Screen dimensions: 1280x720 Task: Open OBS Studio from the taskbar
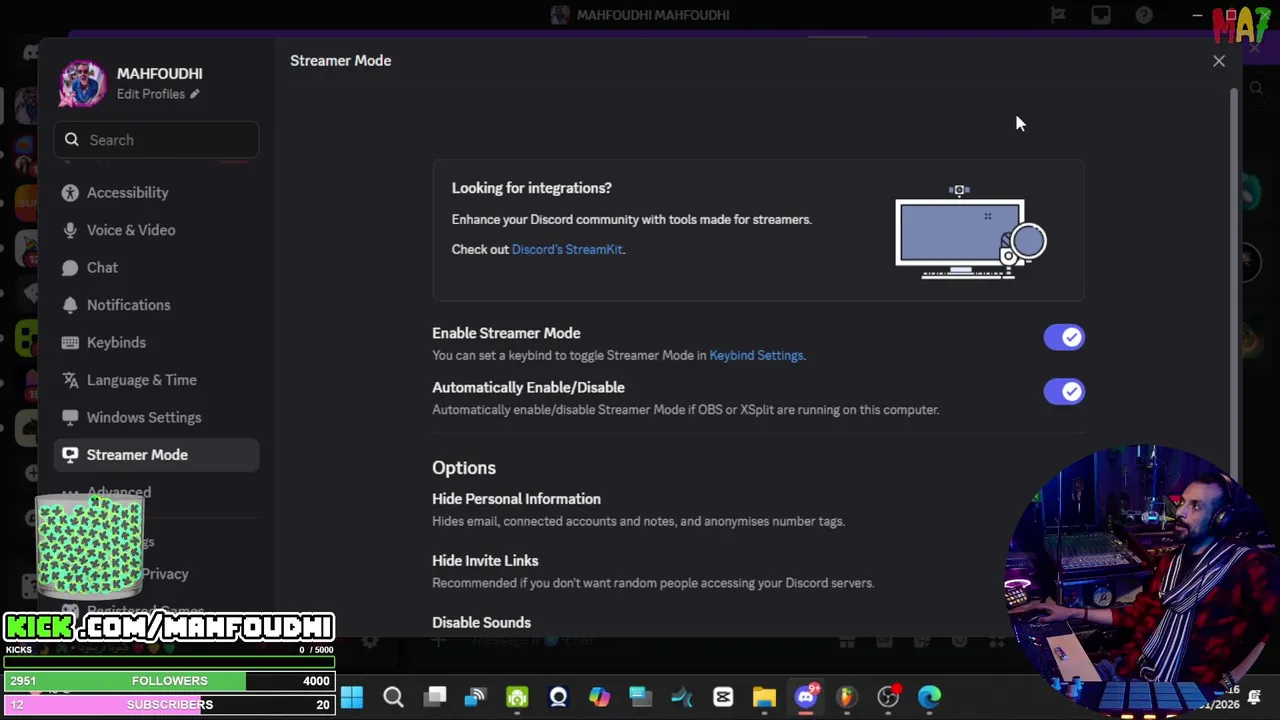point(888,697)
